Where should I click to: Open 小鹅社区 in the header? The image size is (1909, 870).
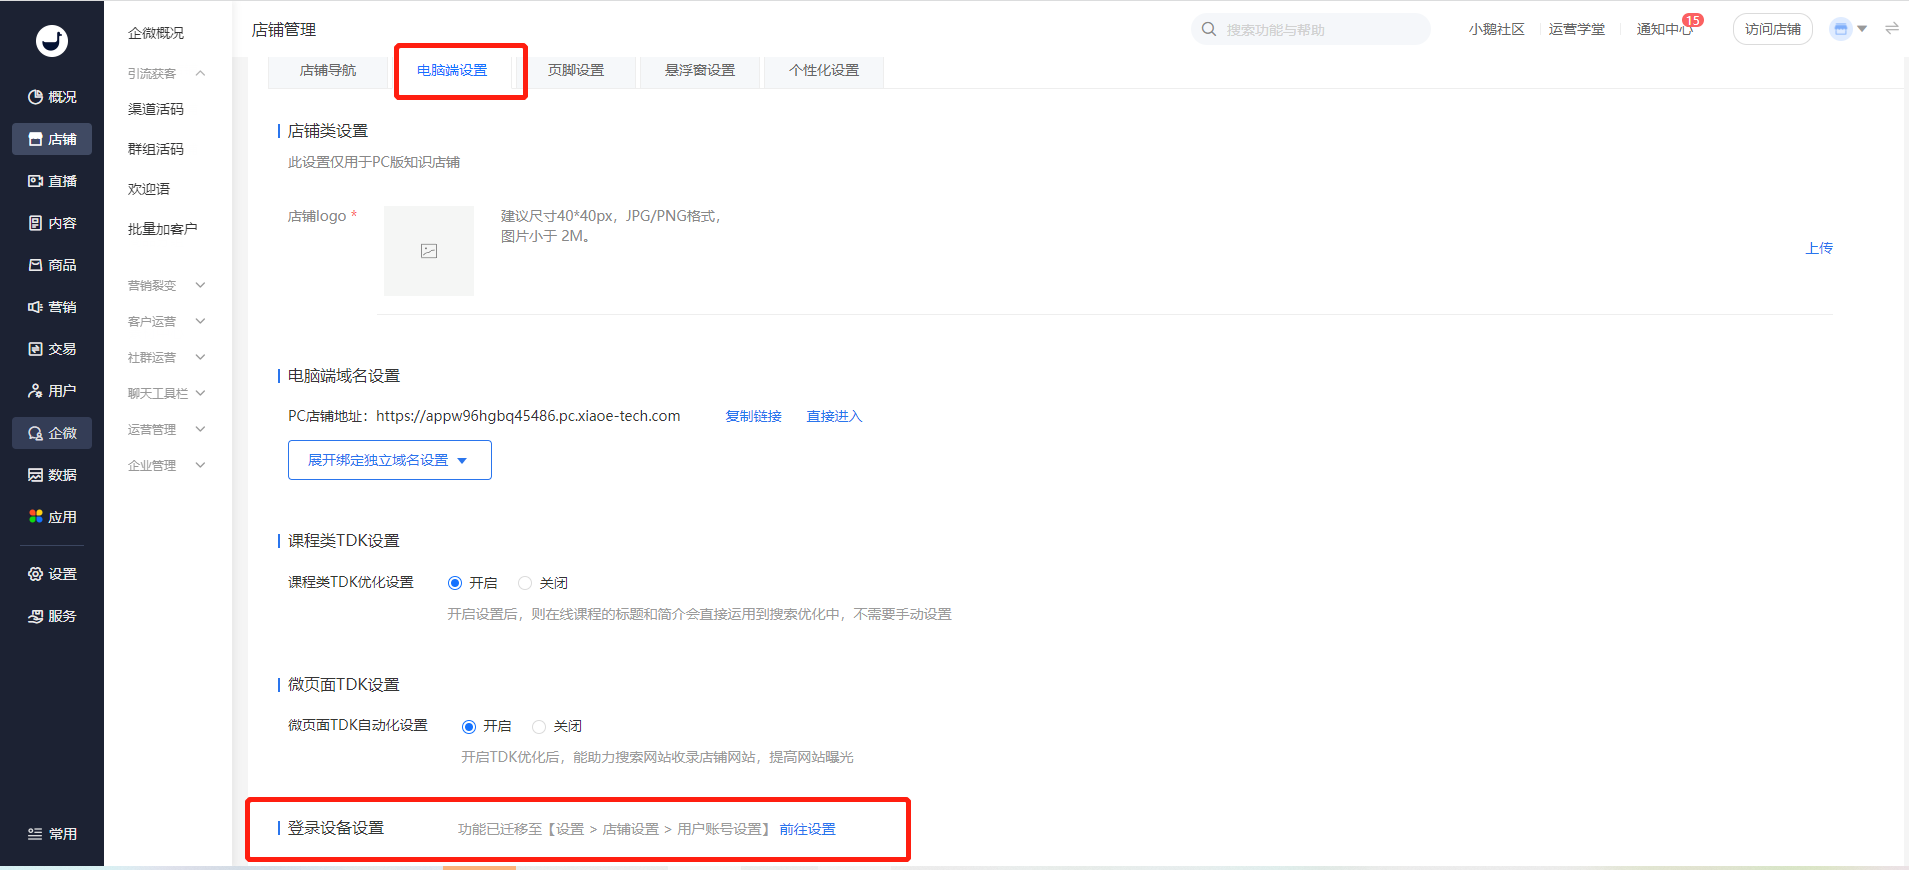pyautogui.click(x=1497, y=29)
